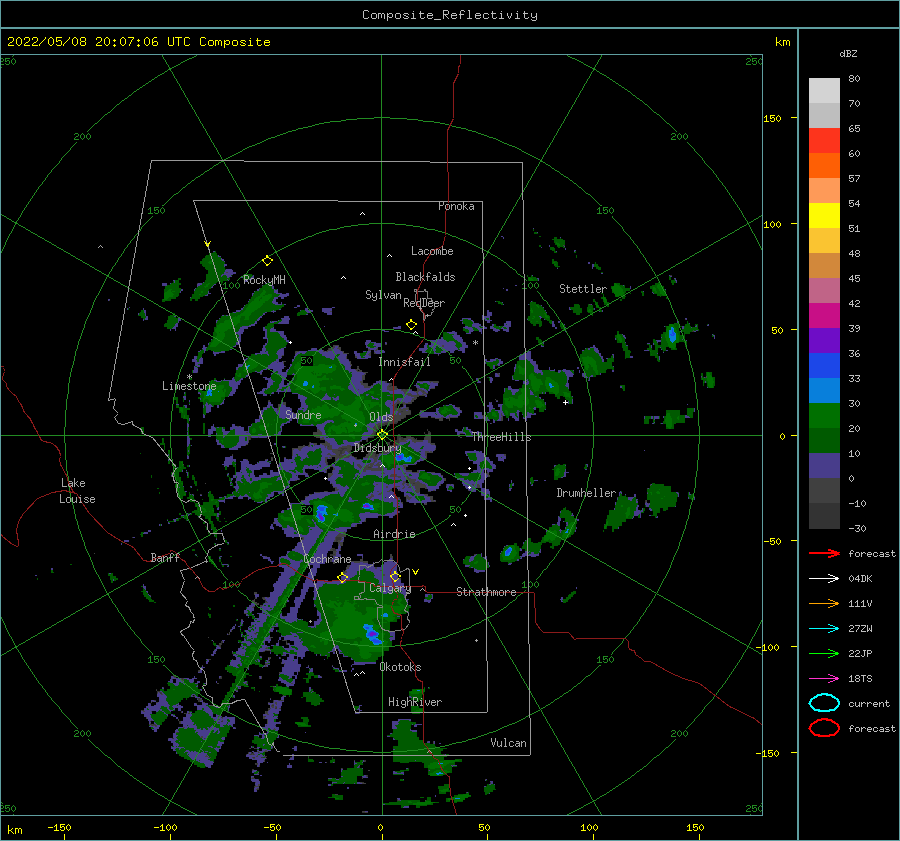Select the Sundre map label
This screenshot has height=841, width=900.
pos(303,415)
